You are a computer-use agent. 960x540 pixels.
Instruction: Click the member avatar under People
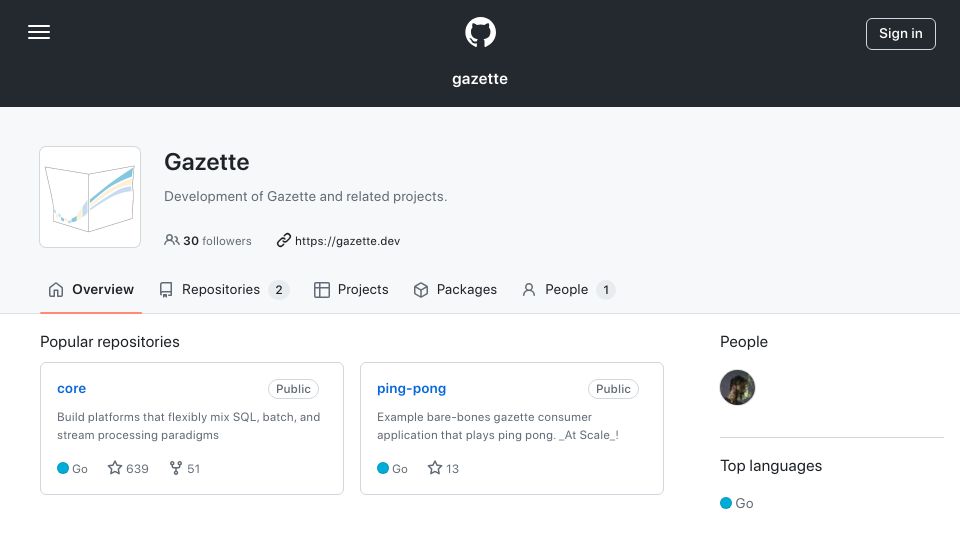tap(737, 388)
